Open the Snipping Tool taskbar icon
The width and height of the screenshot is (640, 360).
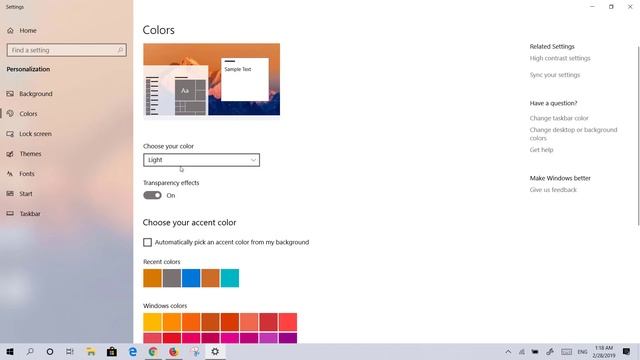tap(196, 351)
